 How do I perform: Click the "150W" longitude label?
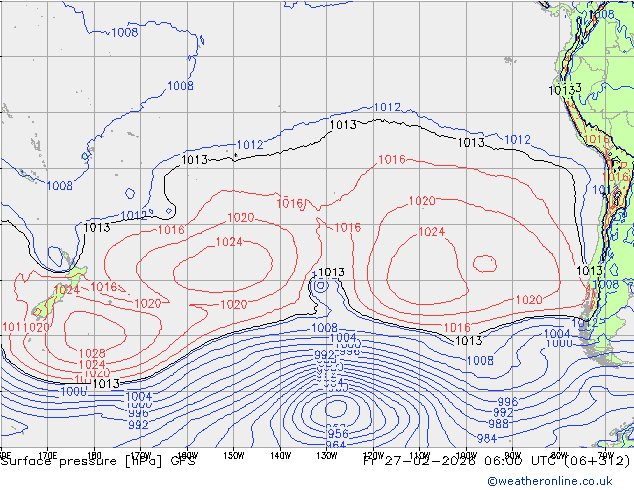[x=234, y=456]
